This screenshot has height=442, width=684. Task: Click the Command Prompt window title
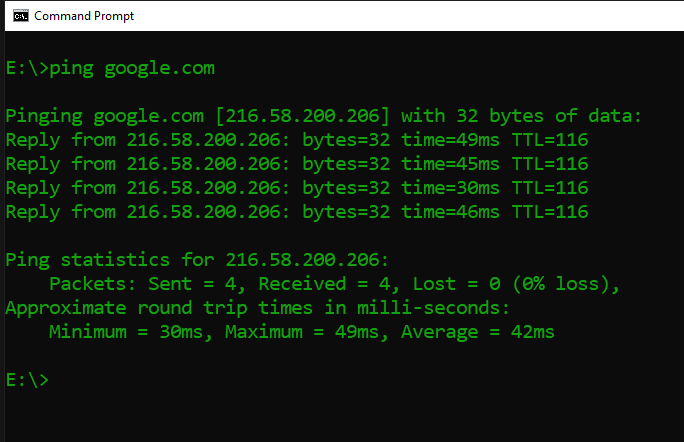coord(84,16)
